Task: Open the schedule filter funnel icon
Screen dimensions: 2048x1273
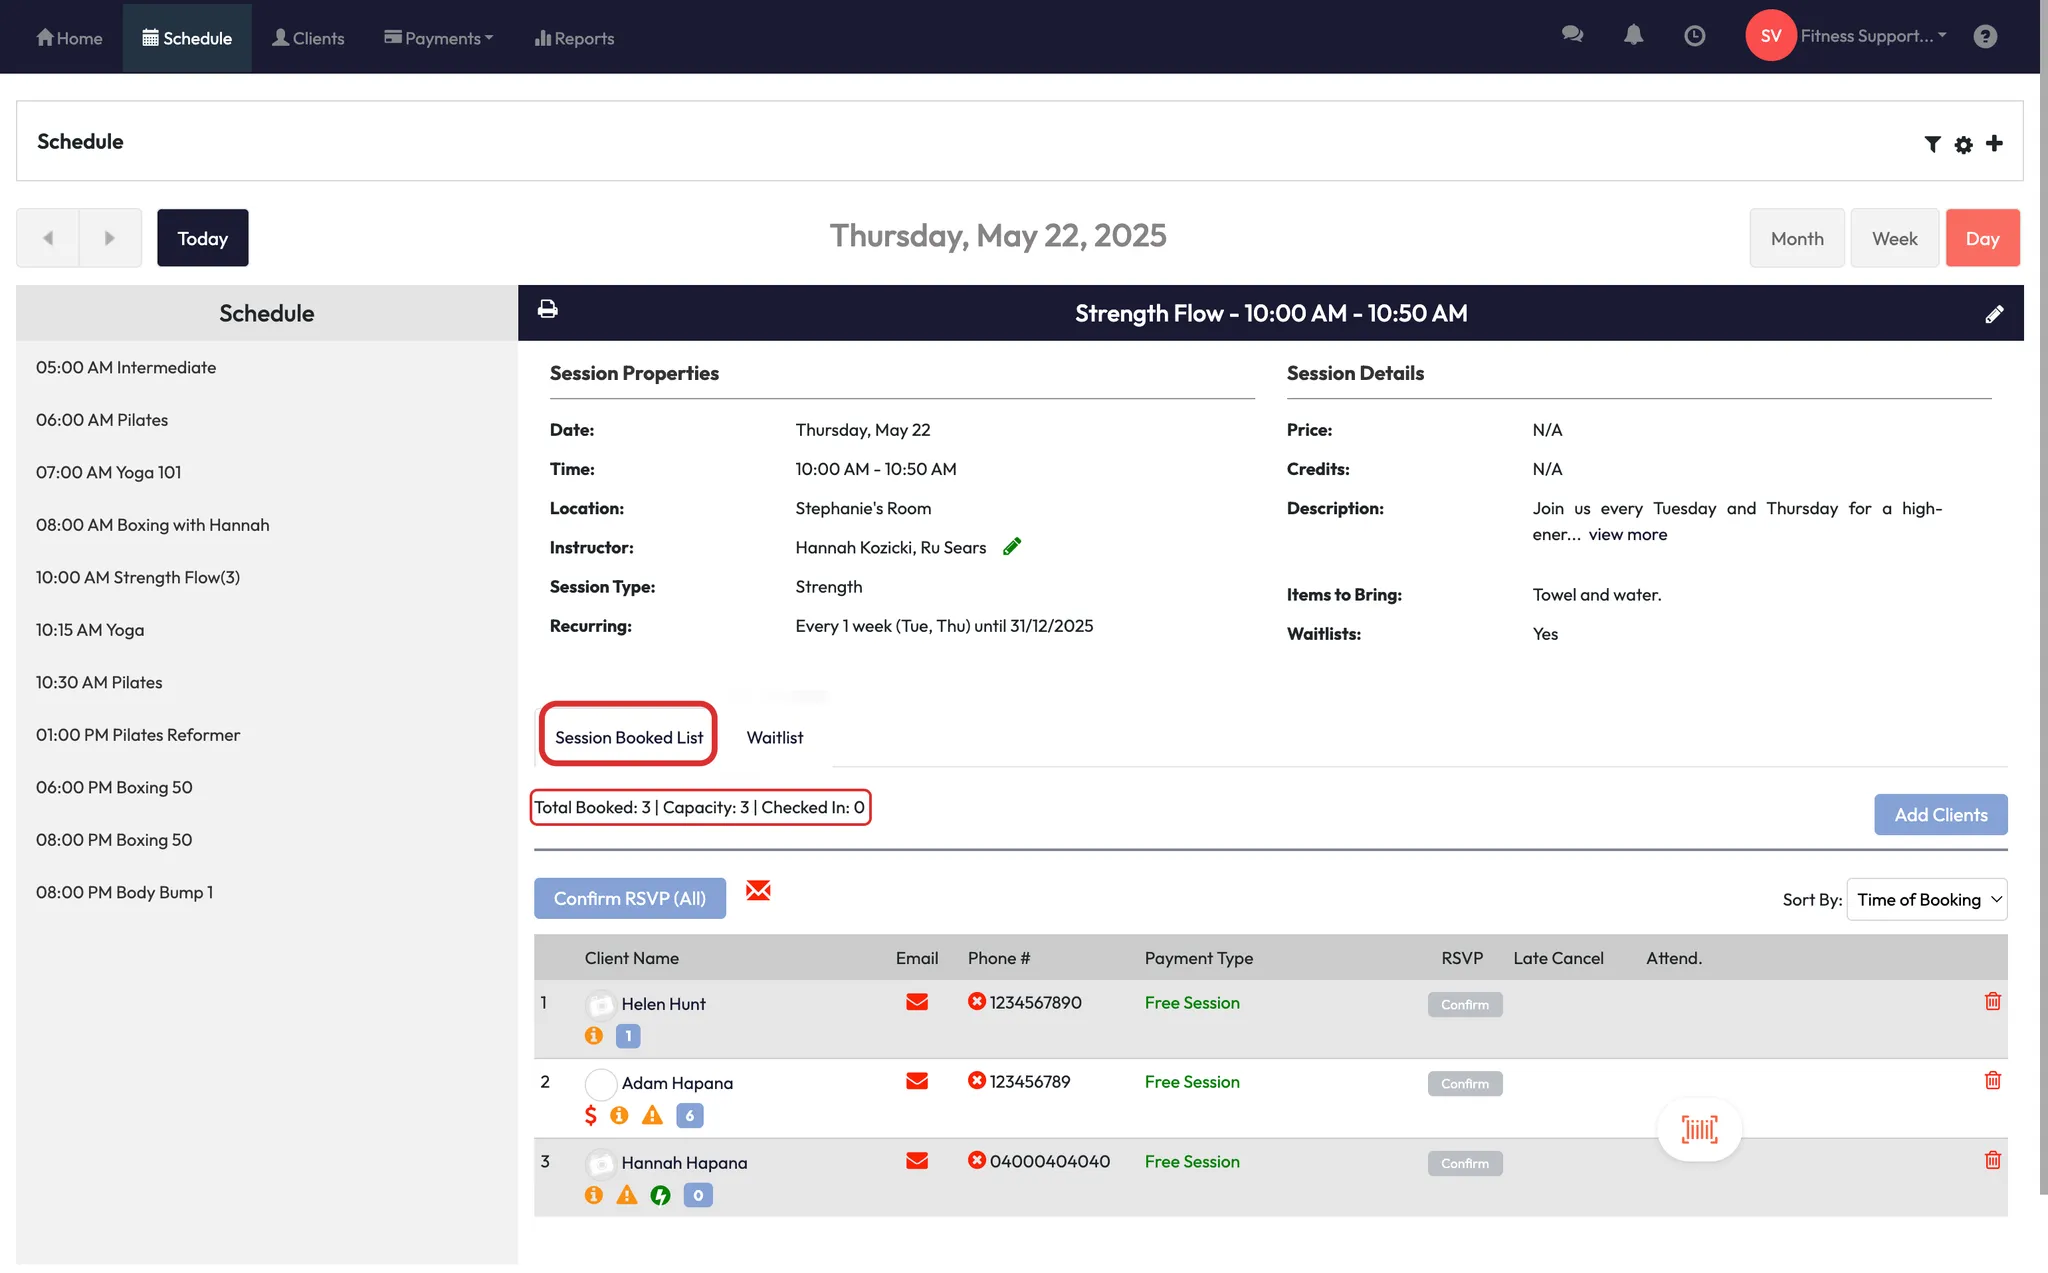Action: pyautogui.click(x=1932, y=144)
